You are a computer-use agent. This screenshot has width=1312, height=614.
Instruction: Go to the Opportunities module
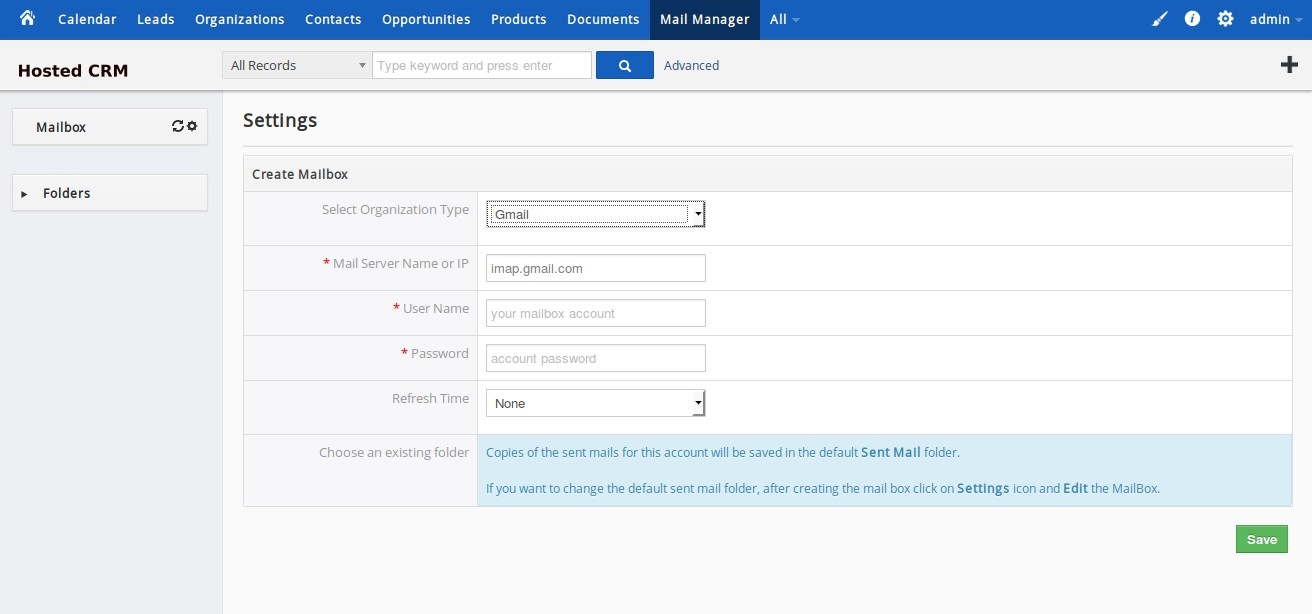pos(426,19)
